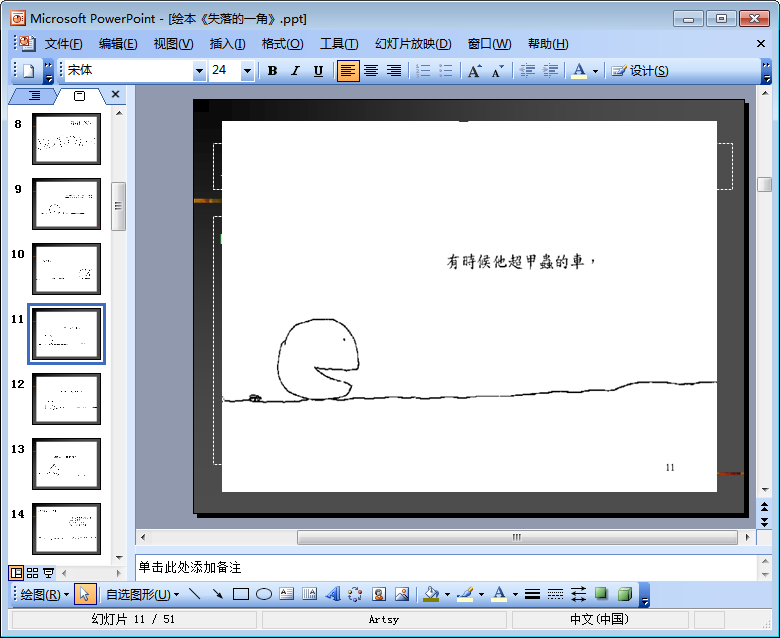The width and height of the screenshot is (780, 638).
Task: Open the font name dropdown (宋体)
Action: pyautogui.click(x=199, y=71)
